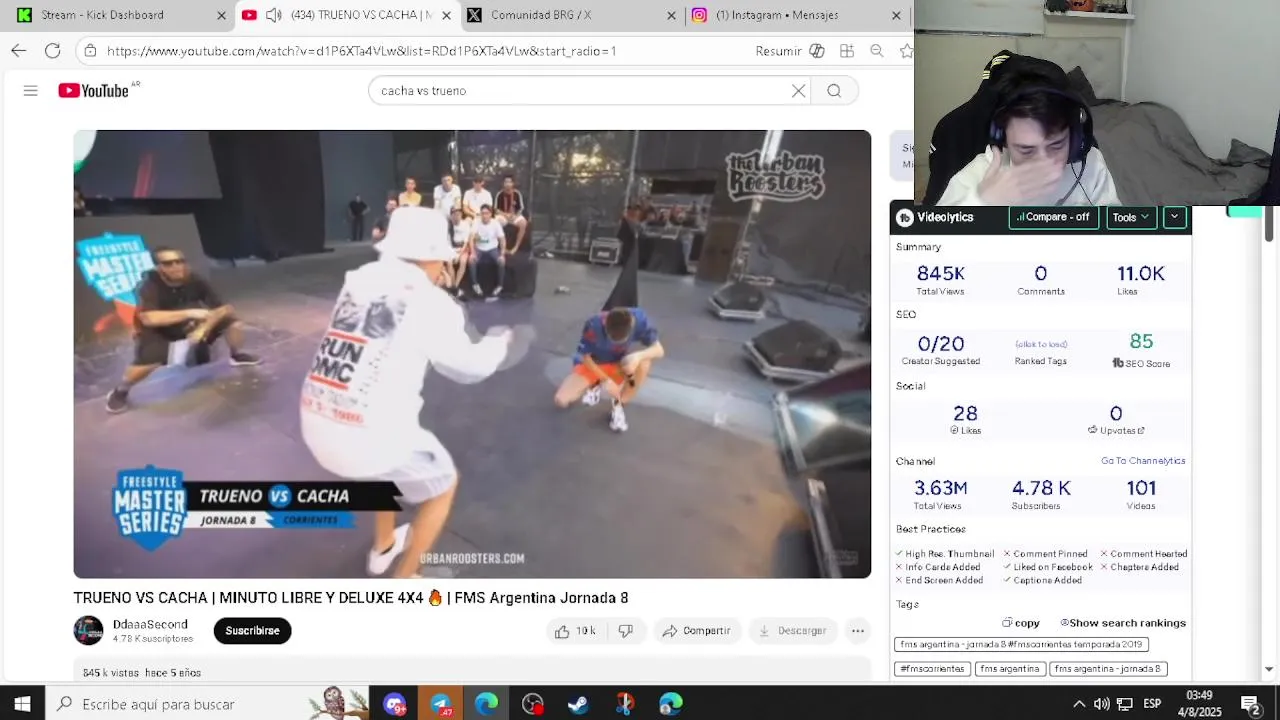
Task: Click the right-side panel scrollbar down arrow
Action: point(1269,669)
